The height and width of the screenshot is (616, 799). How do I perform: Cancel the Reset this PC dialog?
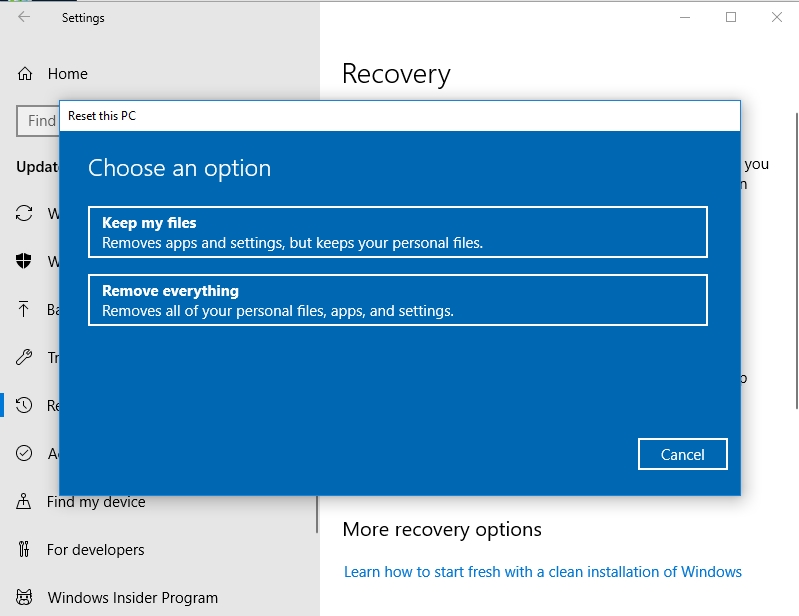tap(682, 454)
